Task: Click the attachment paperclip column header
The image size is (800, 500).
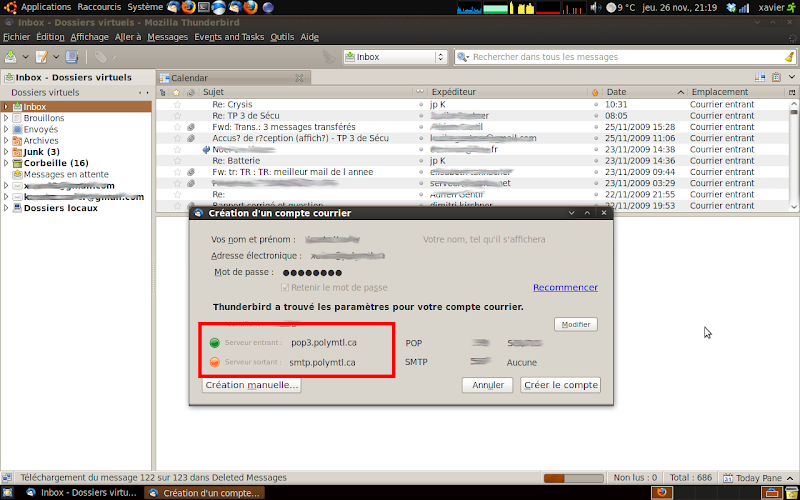Action: click(x=191, y=92)
